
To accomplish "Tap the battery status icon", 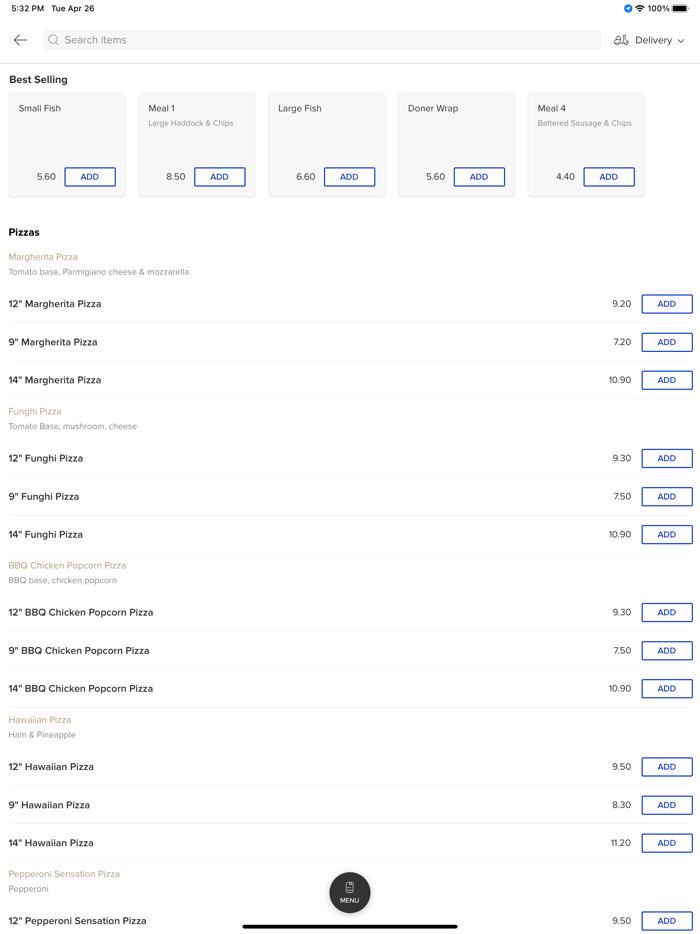I will pyautogui.click(x=680, y=9).
